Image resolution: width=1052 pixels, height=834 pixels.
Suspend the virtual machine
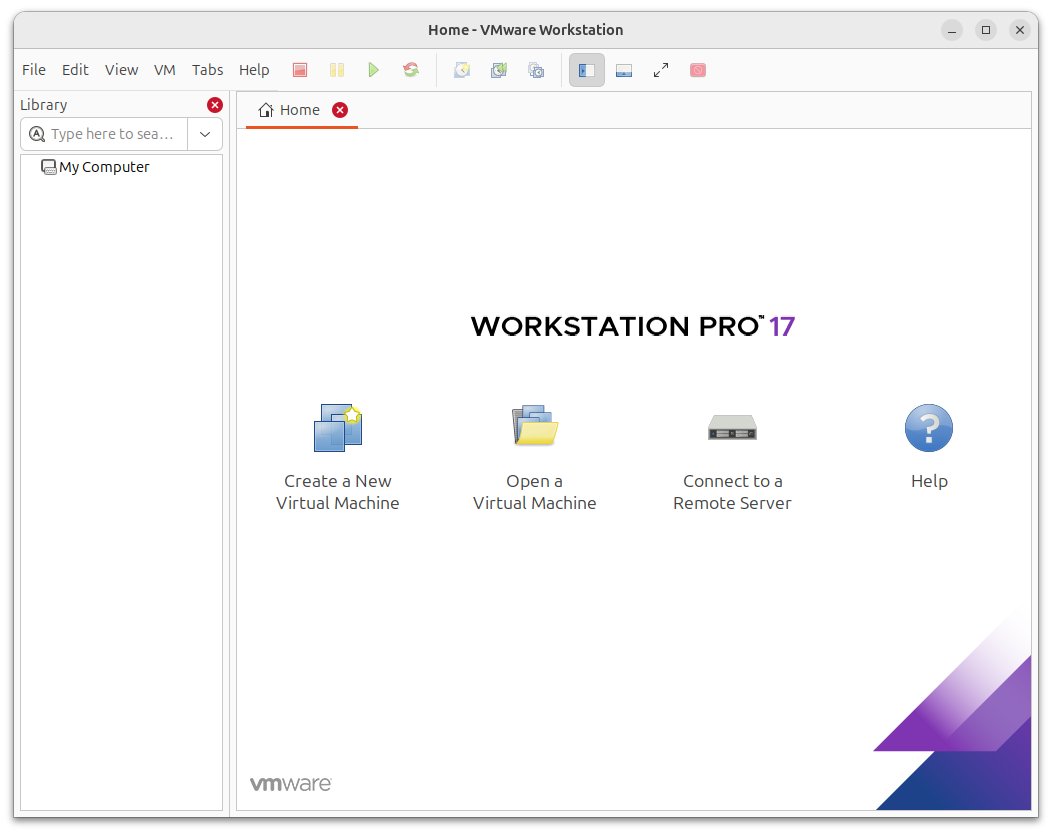(x=336, y=69)
